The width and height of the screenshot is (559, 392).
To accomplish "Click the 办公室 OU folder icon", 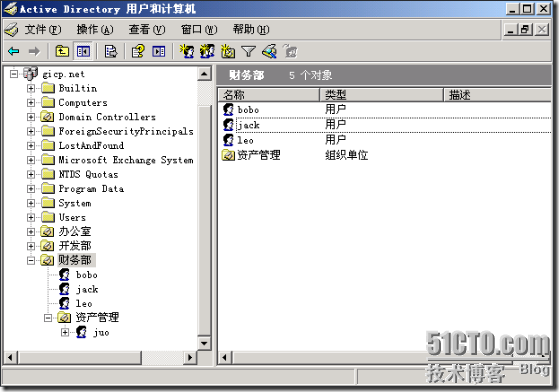I will point(47,231).
